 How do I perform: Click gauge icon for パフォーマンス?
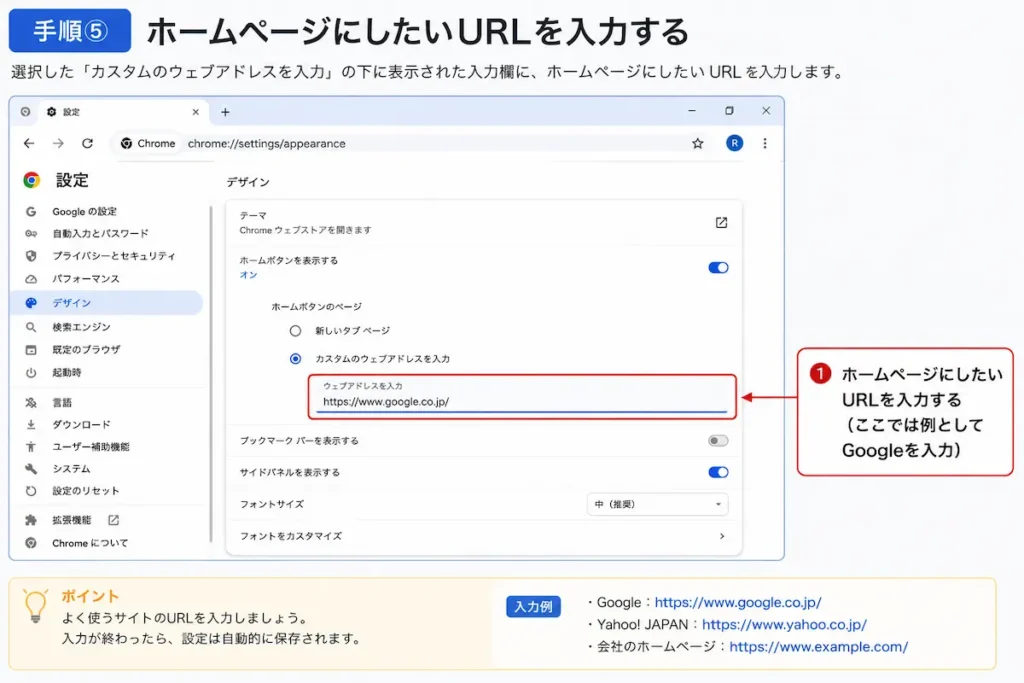coord(31,279)
